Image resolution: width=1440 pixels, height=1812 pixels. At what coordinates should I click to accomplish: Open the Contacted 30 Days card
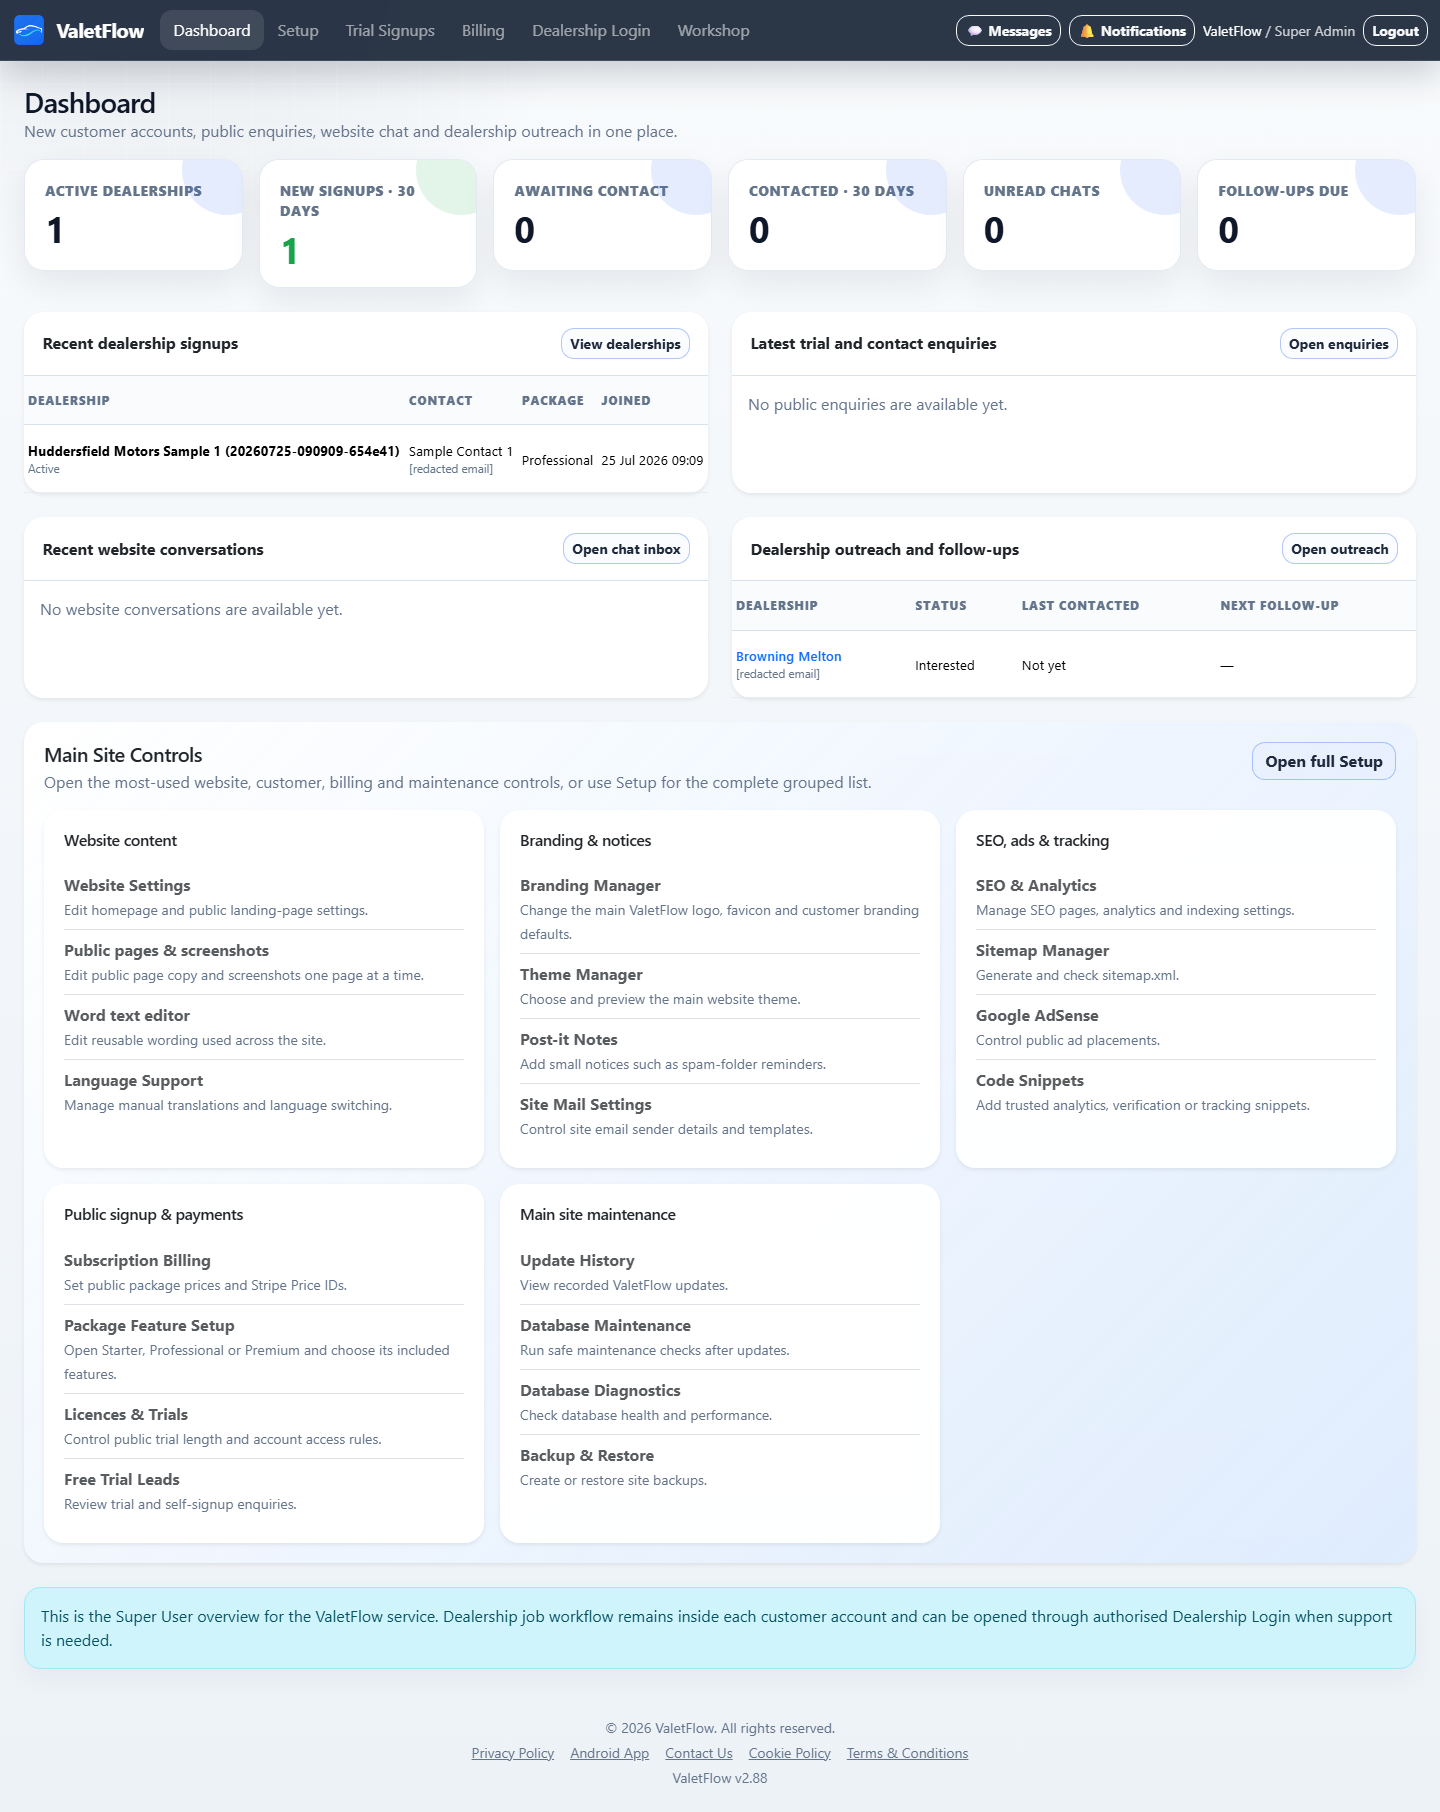pyautogui.click(x=837, y=215)
